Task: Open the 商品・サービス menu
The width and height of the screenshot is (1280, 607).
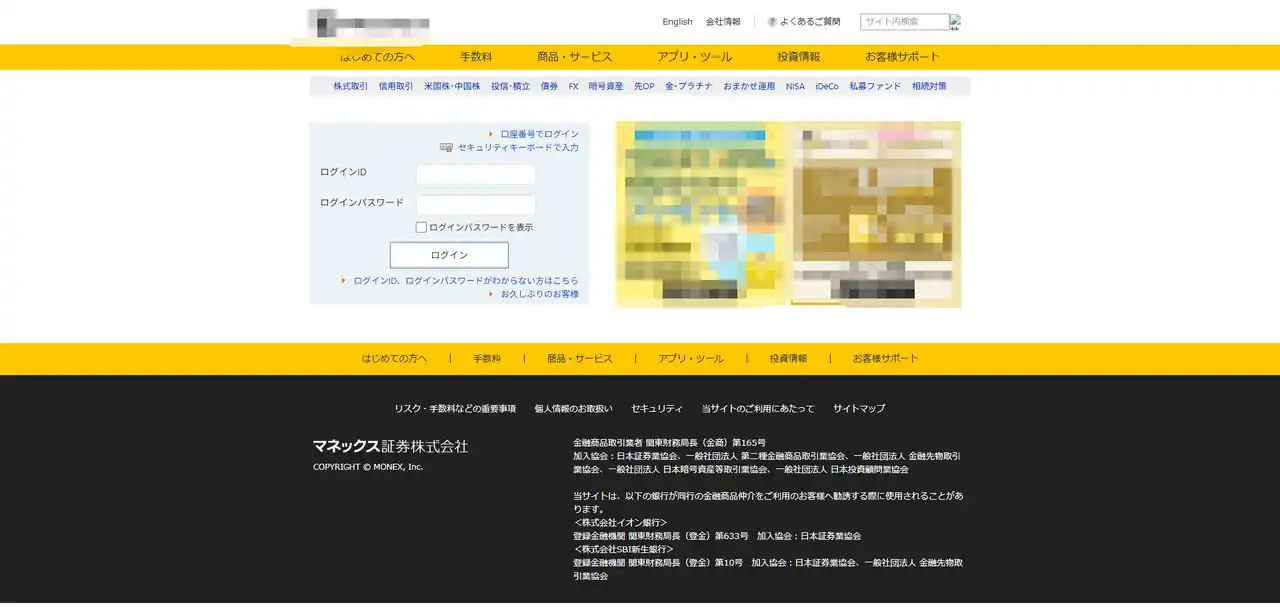Action: [x=572, y=56]
